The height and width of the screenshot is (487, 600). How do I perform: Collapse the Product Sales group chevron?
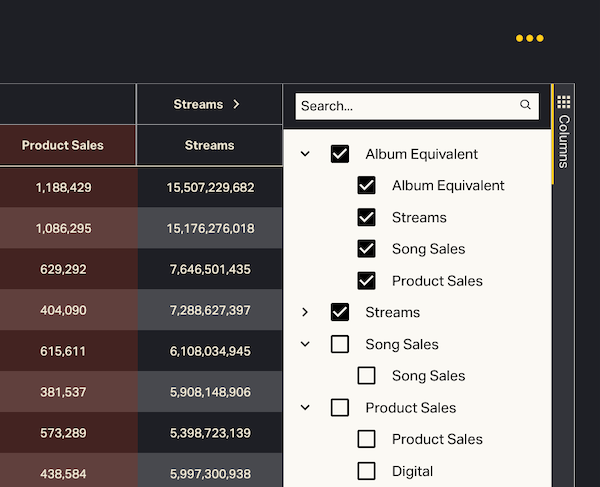[x=306, y=408]
